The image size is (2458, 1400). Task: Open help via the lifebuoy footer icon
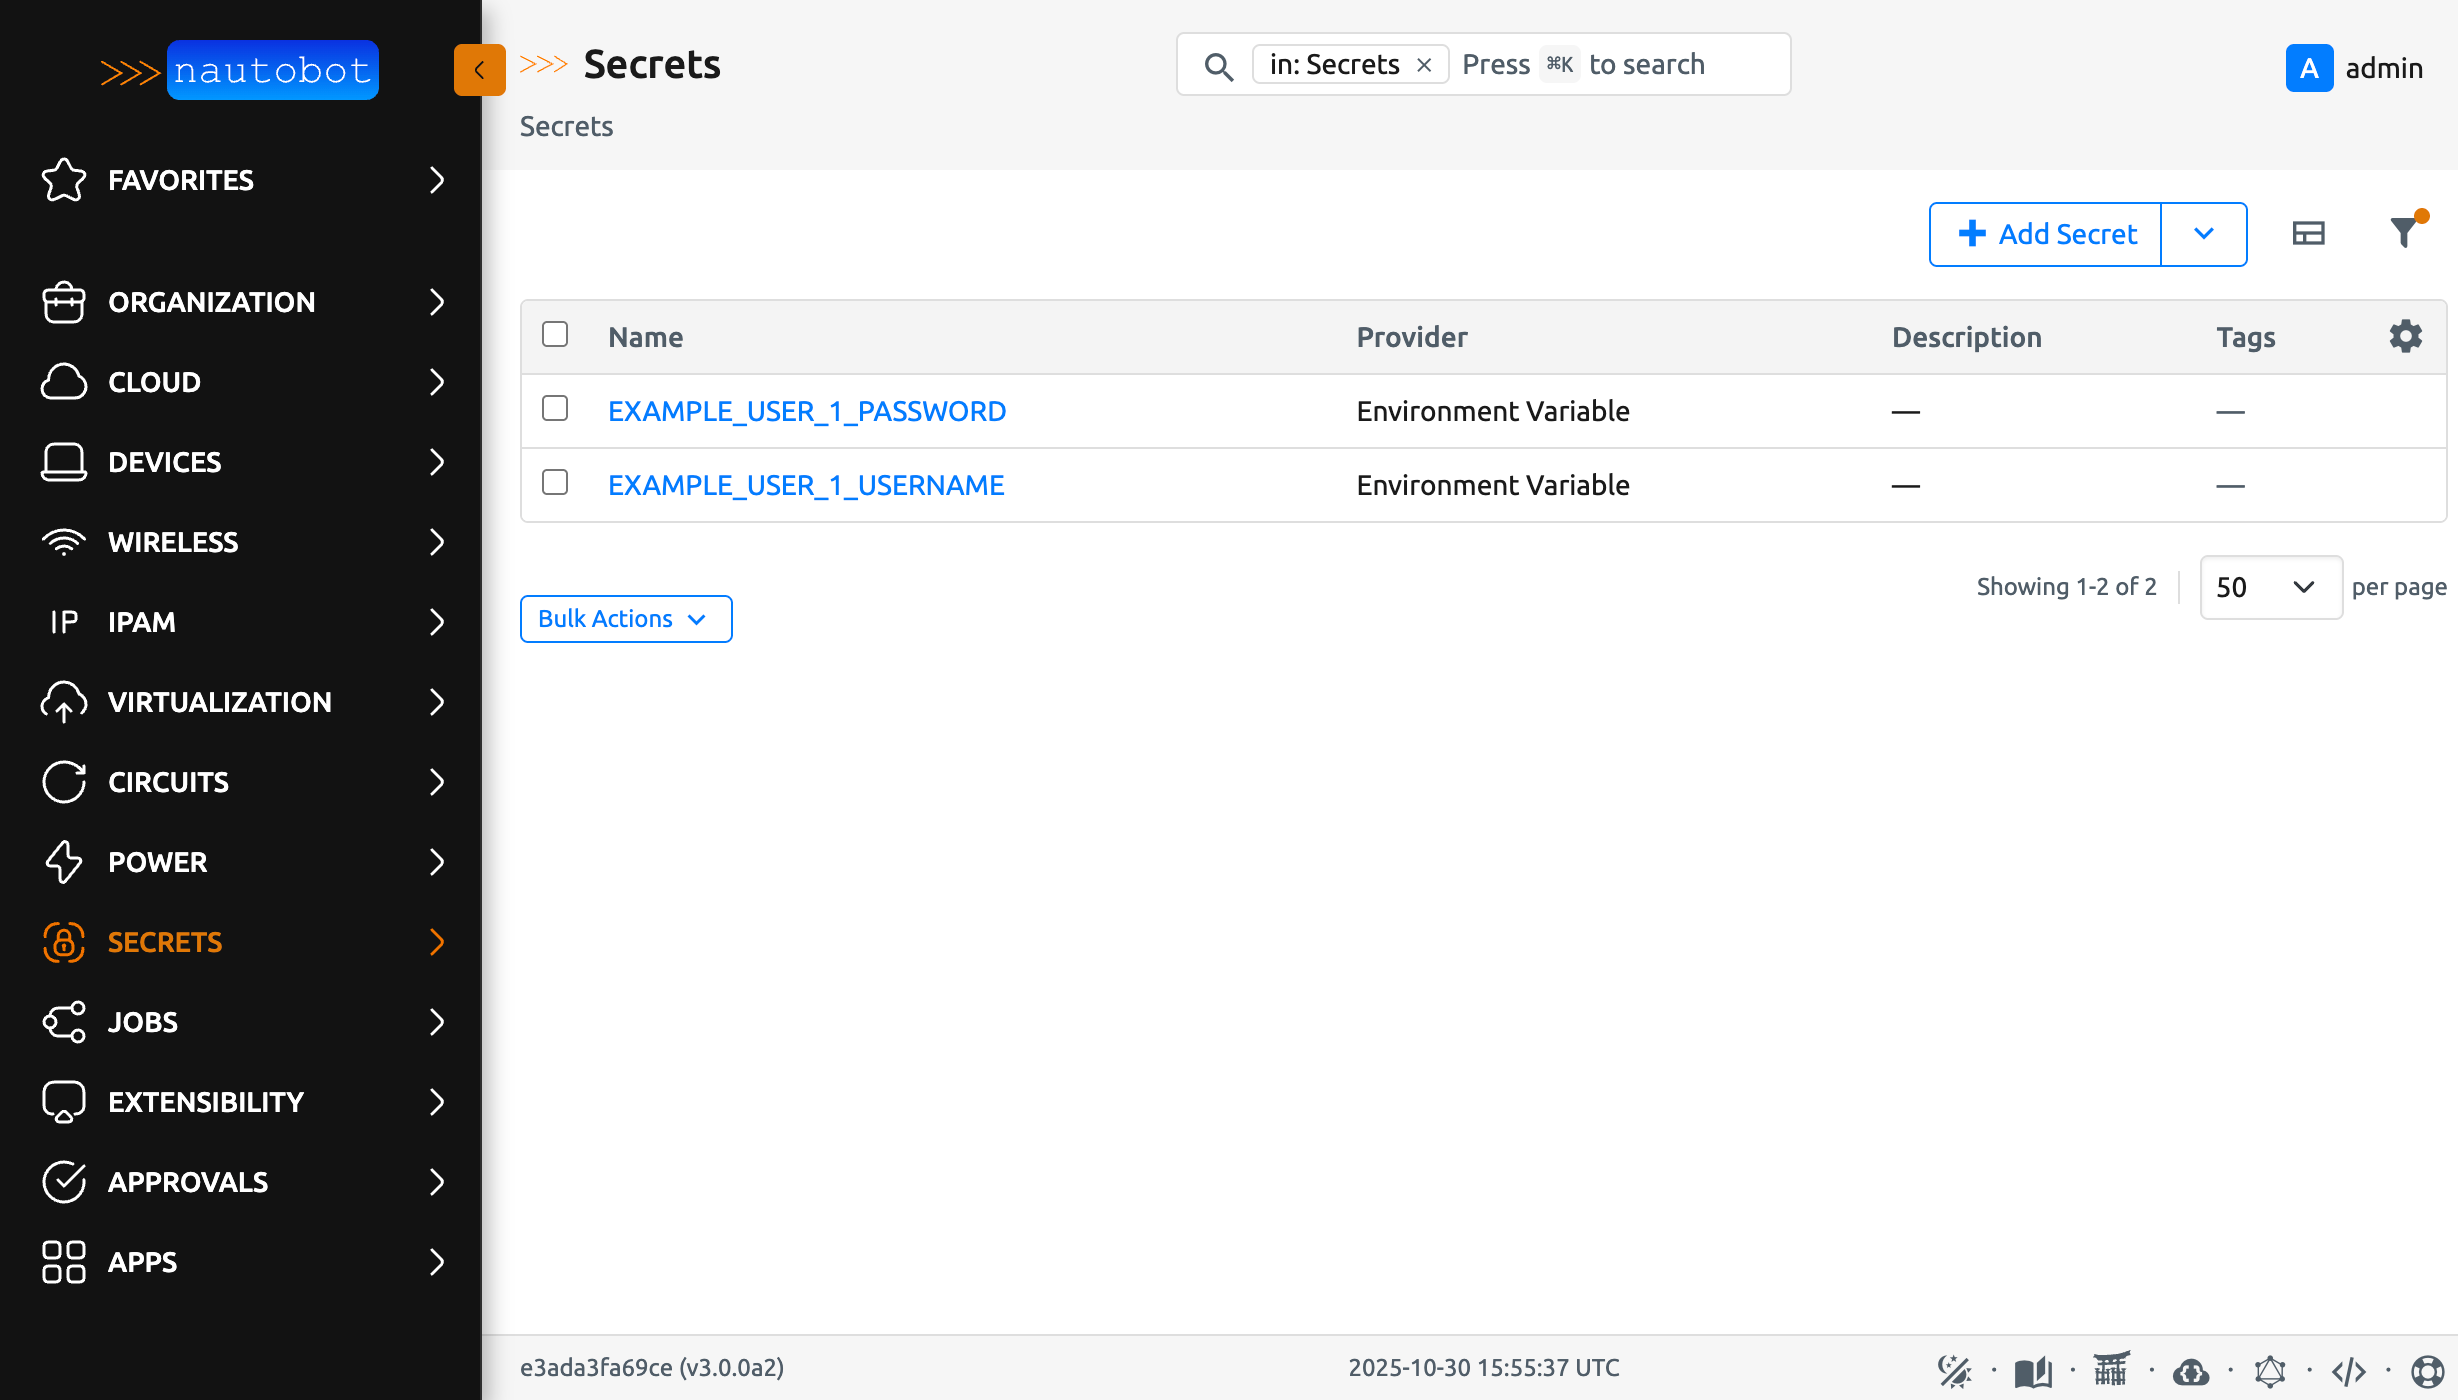click(2428, 1367)
